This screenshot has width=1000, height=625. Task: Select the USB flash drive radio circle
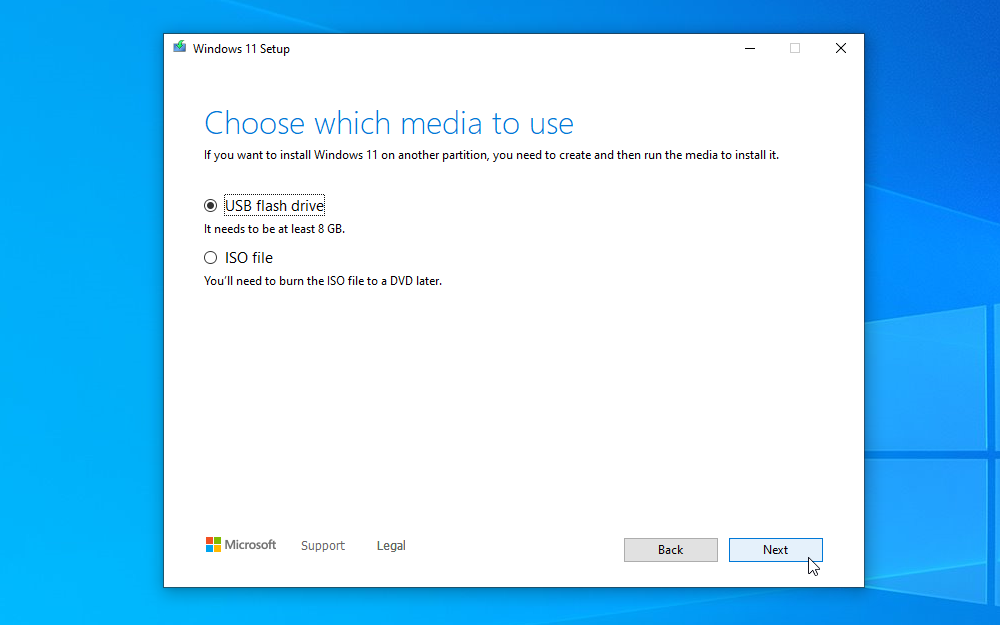pyautogui.click(x=210, y=206)
